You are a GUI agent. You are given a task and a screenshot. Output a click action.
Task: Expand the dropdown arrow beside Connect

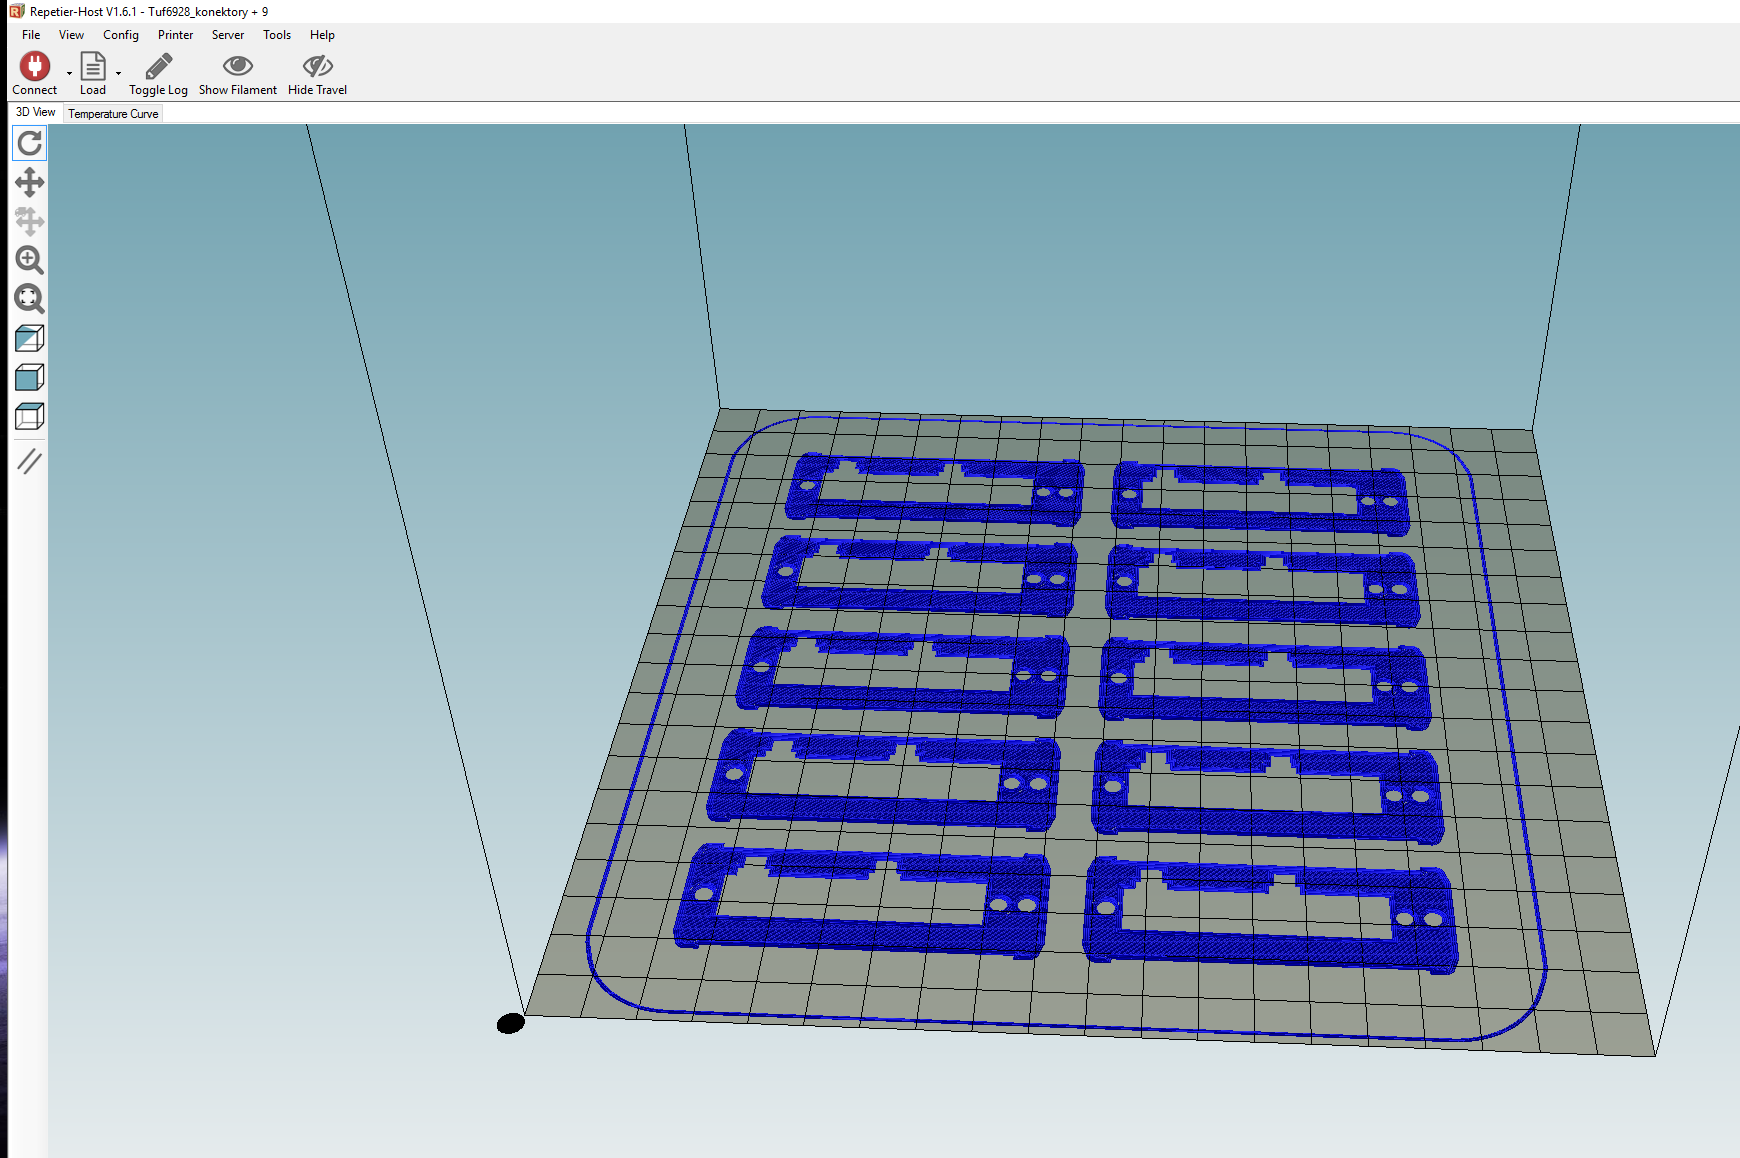[x=69, y=73]
